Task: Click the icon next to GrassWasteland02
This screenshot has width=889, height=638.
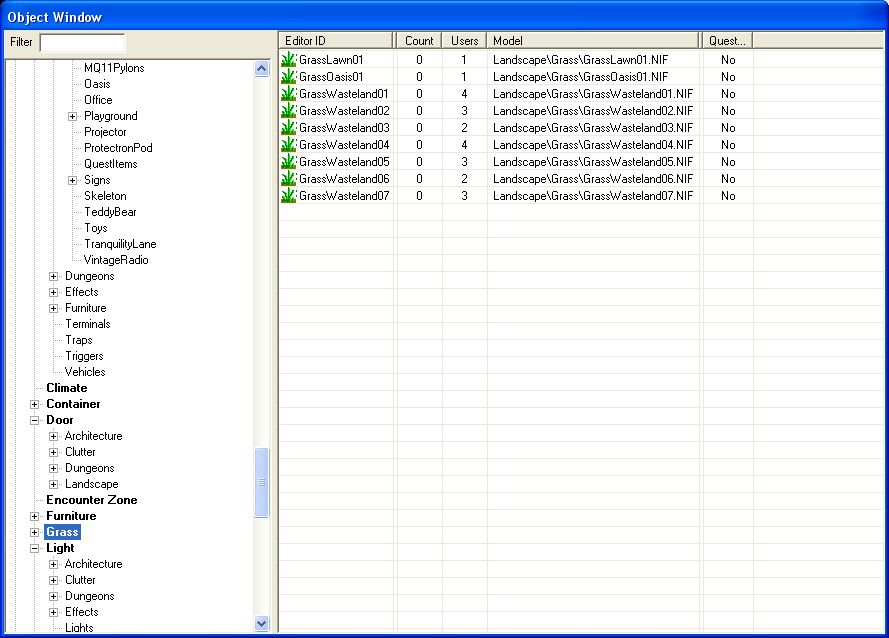Action: (x=289, y=111)
